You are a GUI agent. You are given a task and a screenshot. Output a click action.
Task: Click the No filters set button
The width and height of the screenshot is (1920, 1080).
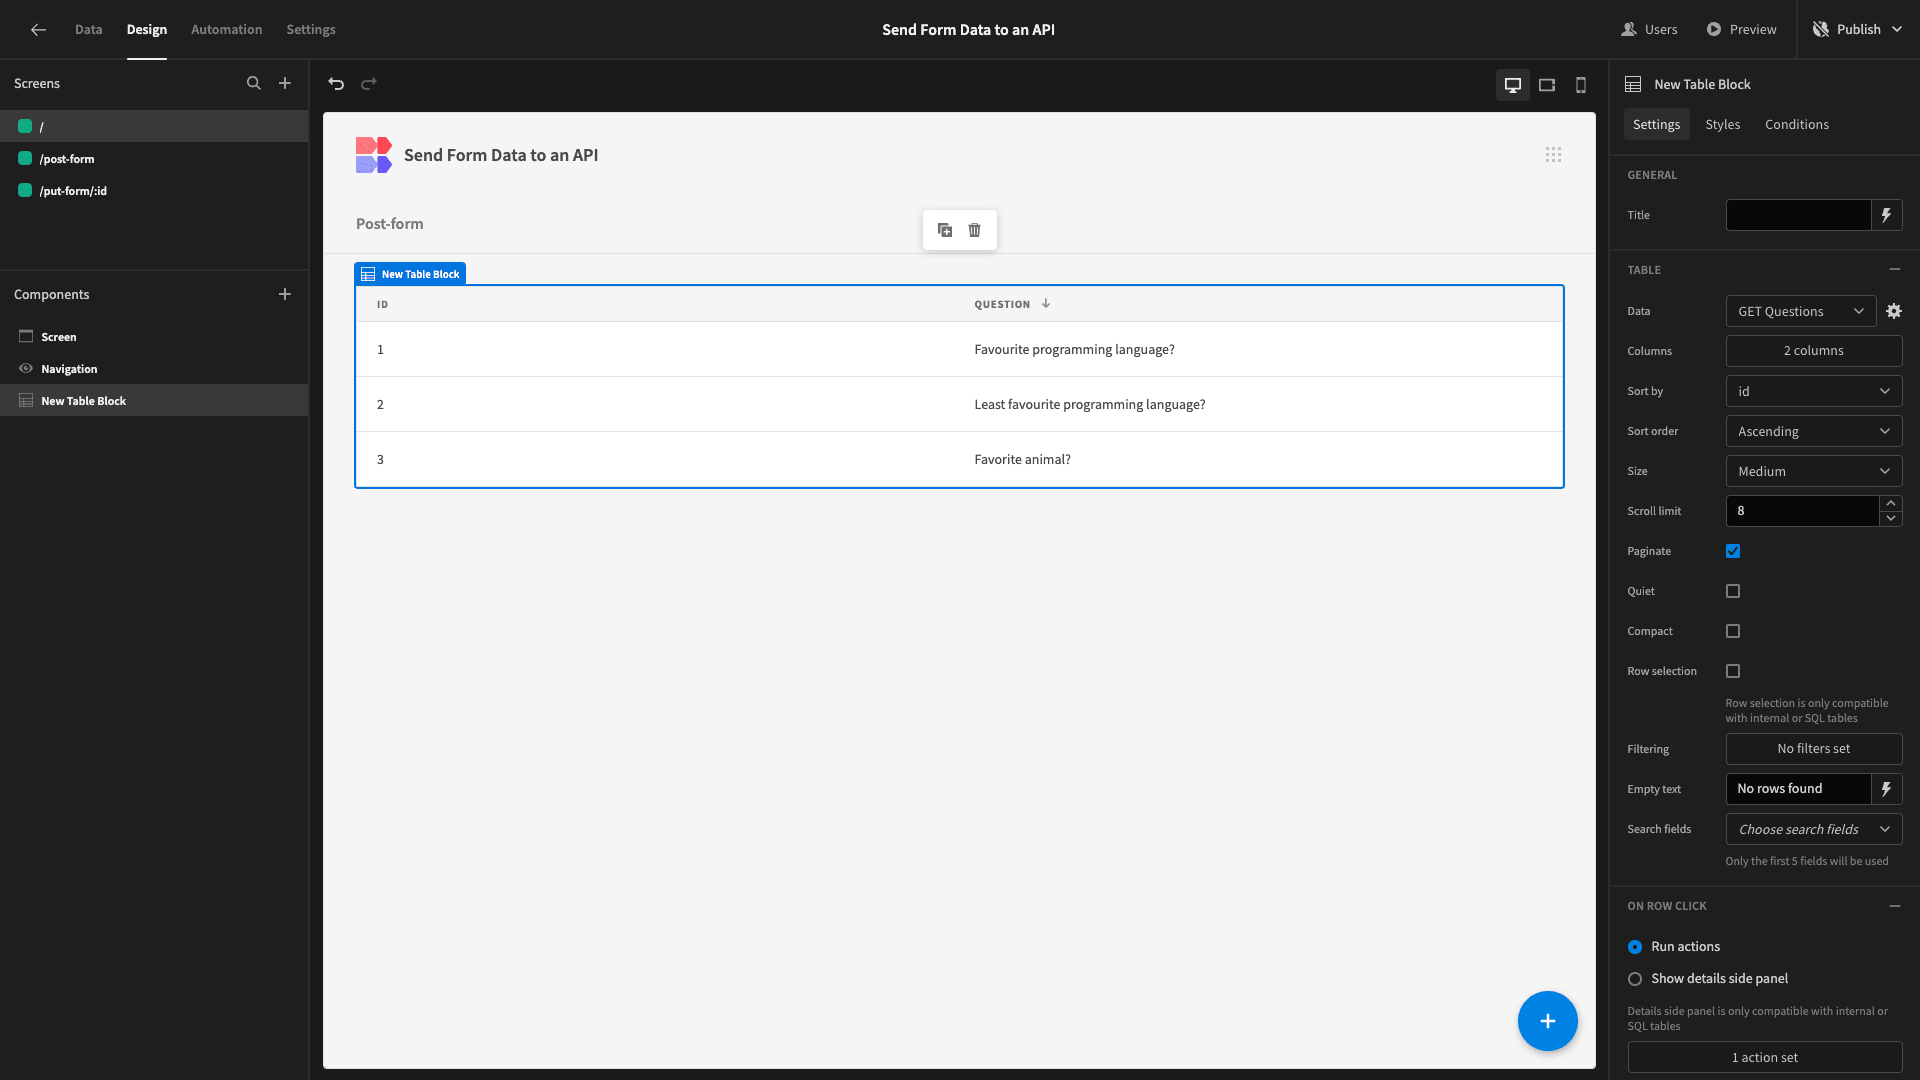click(x=1814, y=749)
